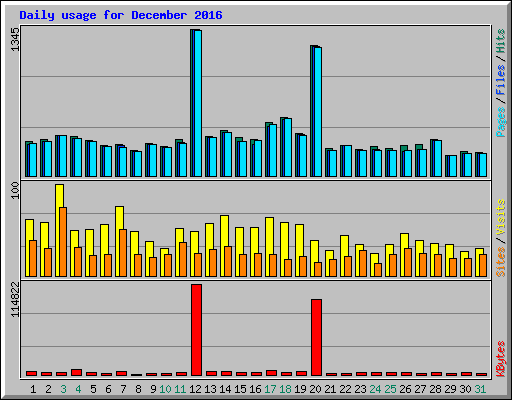Screen dimensions: 512x400
Task: Click the day label 20
Action: coord(315,389)
